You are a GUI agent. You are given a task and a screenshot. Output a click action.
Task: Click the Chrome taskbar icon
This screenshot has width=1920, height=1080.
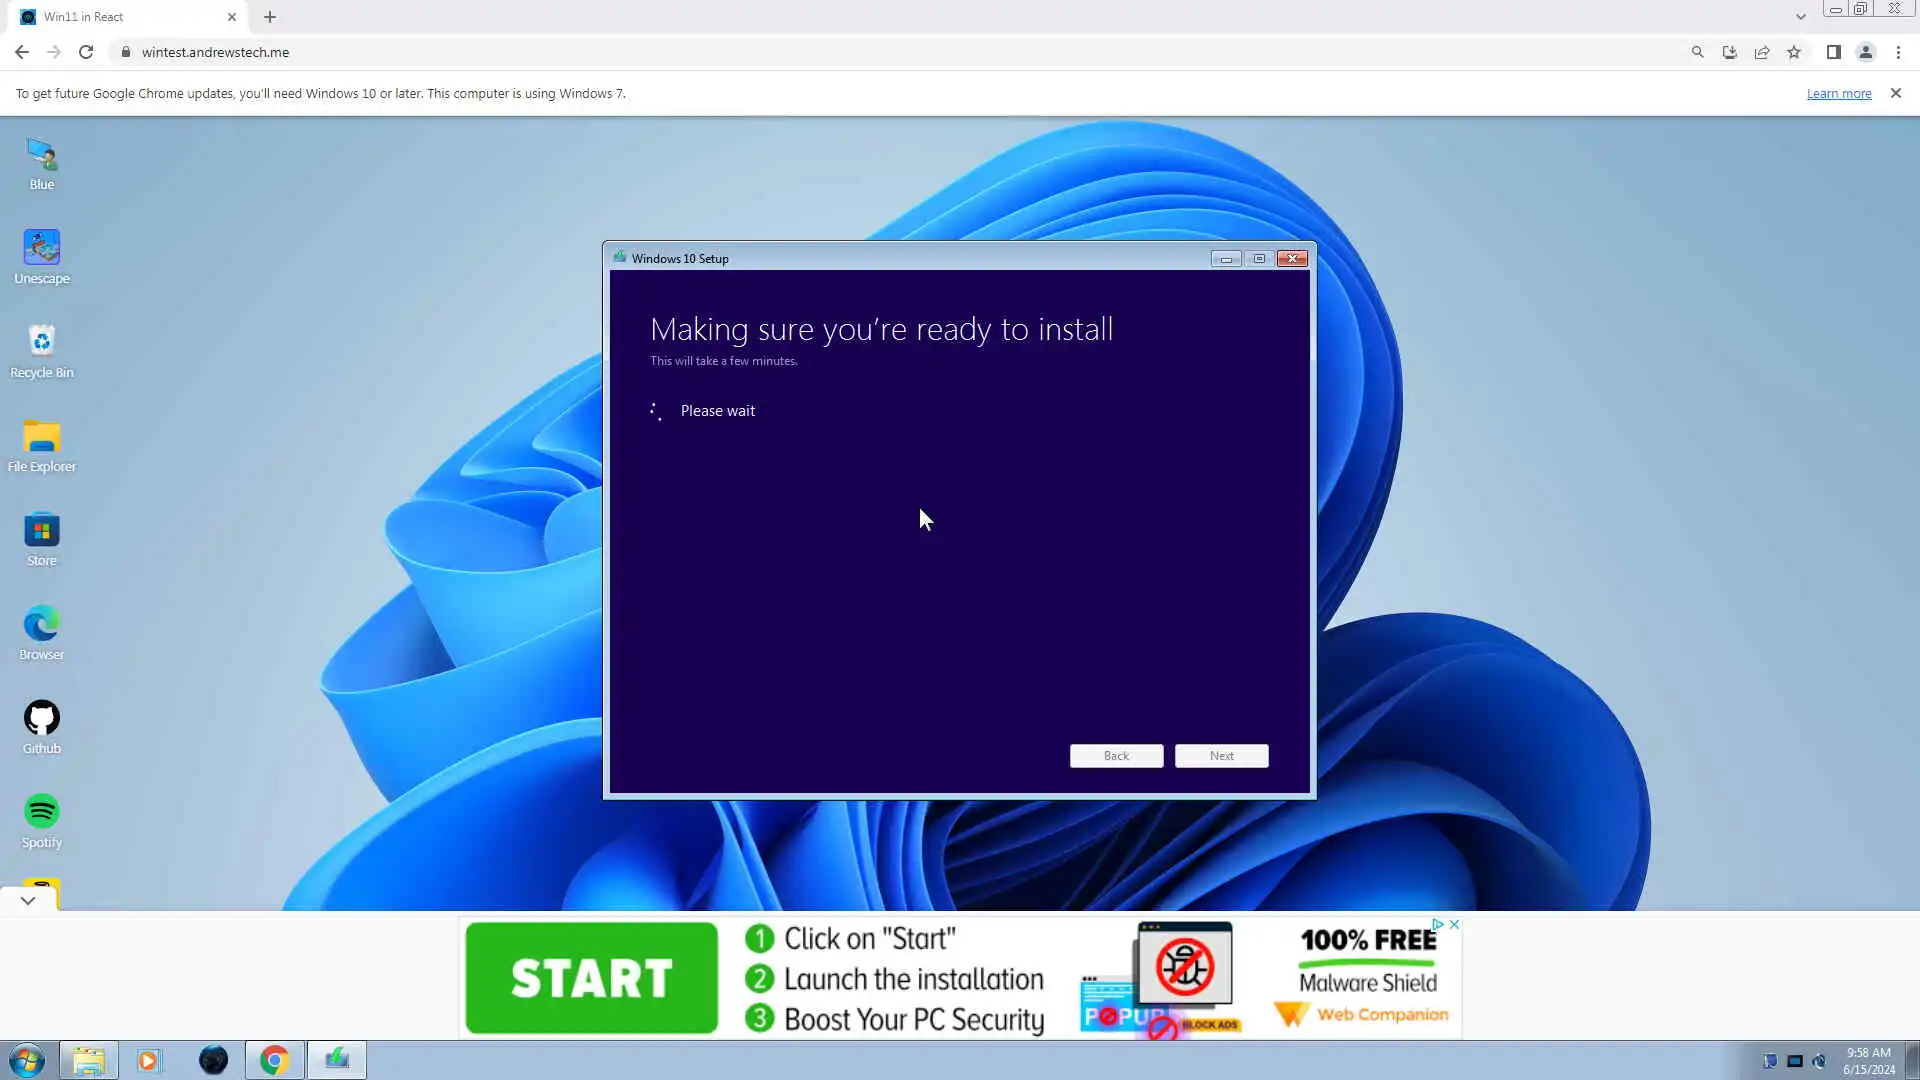274,1060
